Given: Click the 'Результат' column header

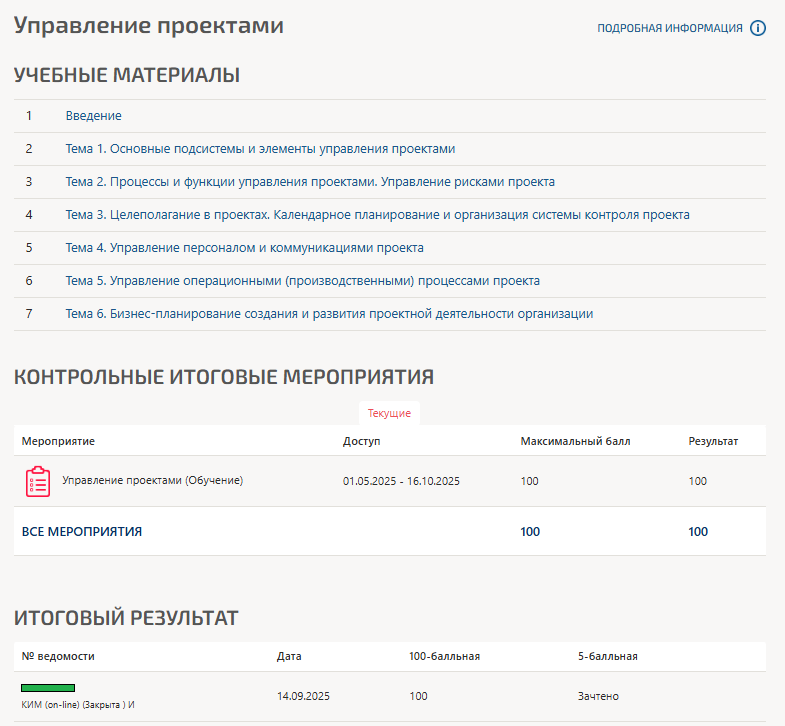Looking at the screenshot, I should click(x=713, y=441).
